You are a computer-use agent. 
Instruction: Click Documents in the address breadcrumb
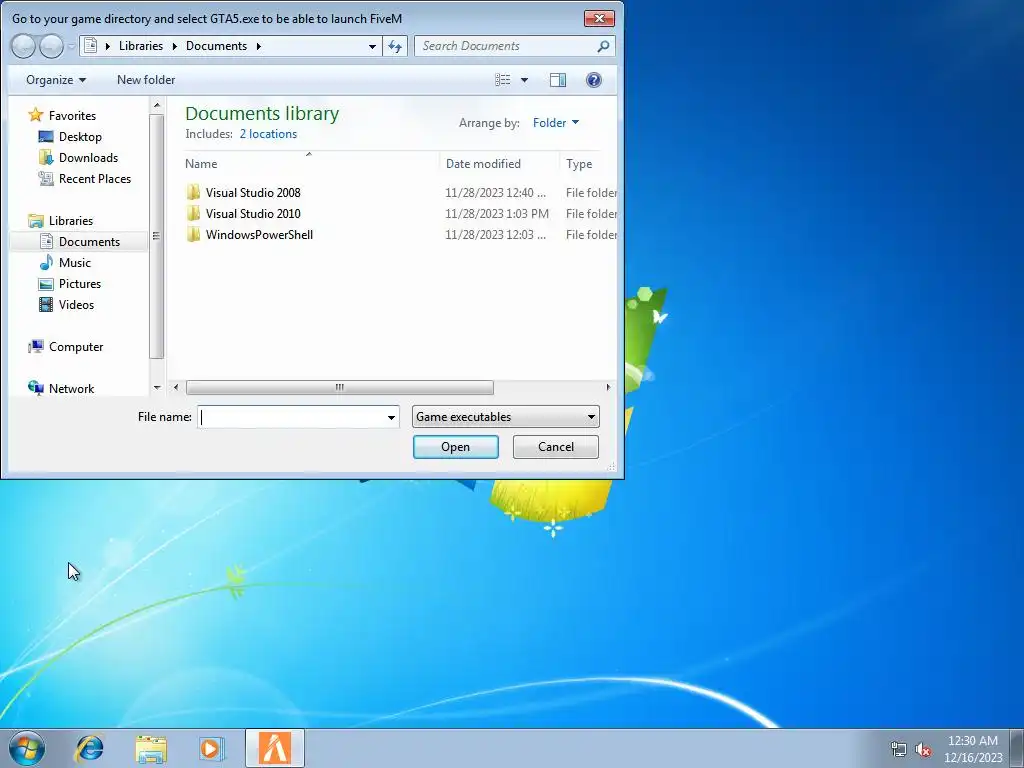pyautogui.click(x=216, y=46)
